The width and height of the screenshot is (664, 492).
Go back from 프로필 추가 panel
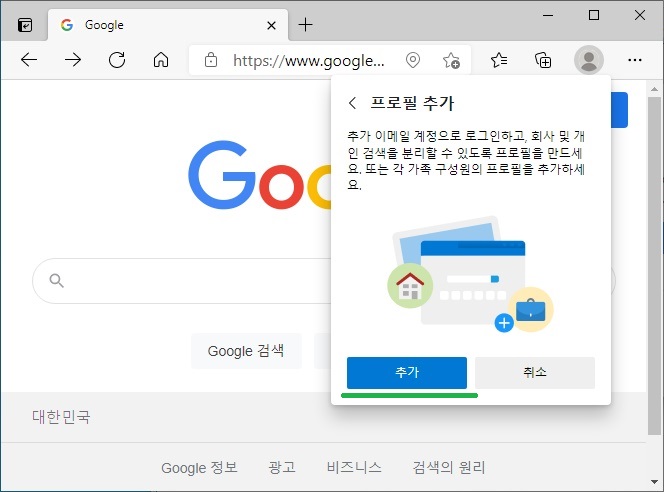(x=352, y=103)
